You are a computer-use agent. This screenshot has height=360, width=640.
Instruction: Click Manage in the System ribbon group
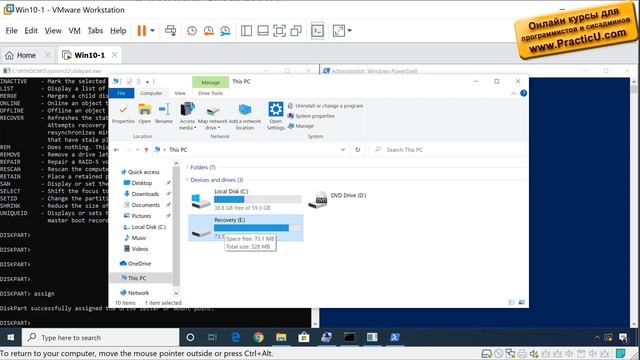click(301, 126)
